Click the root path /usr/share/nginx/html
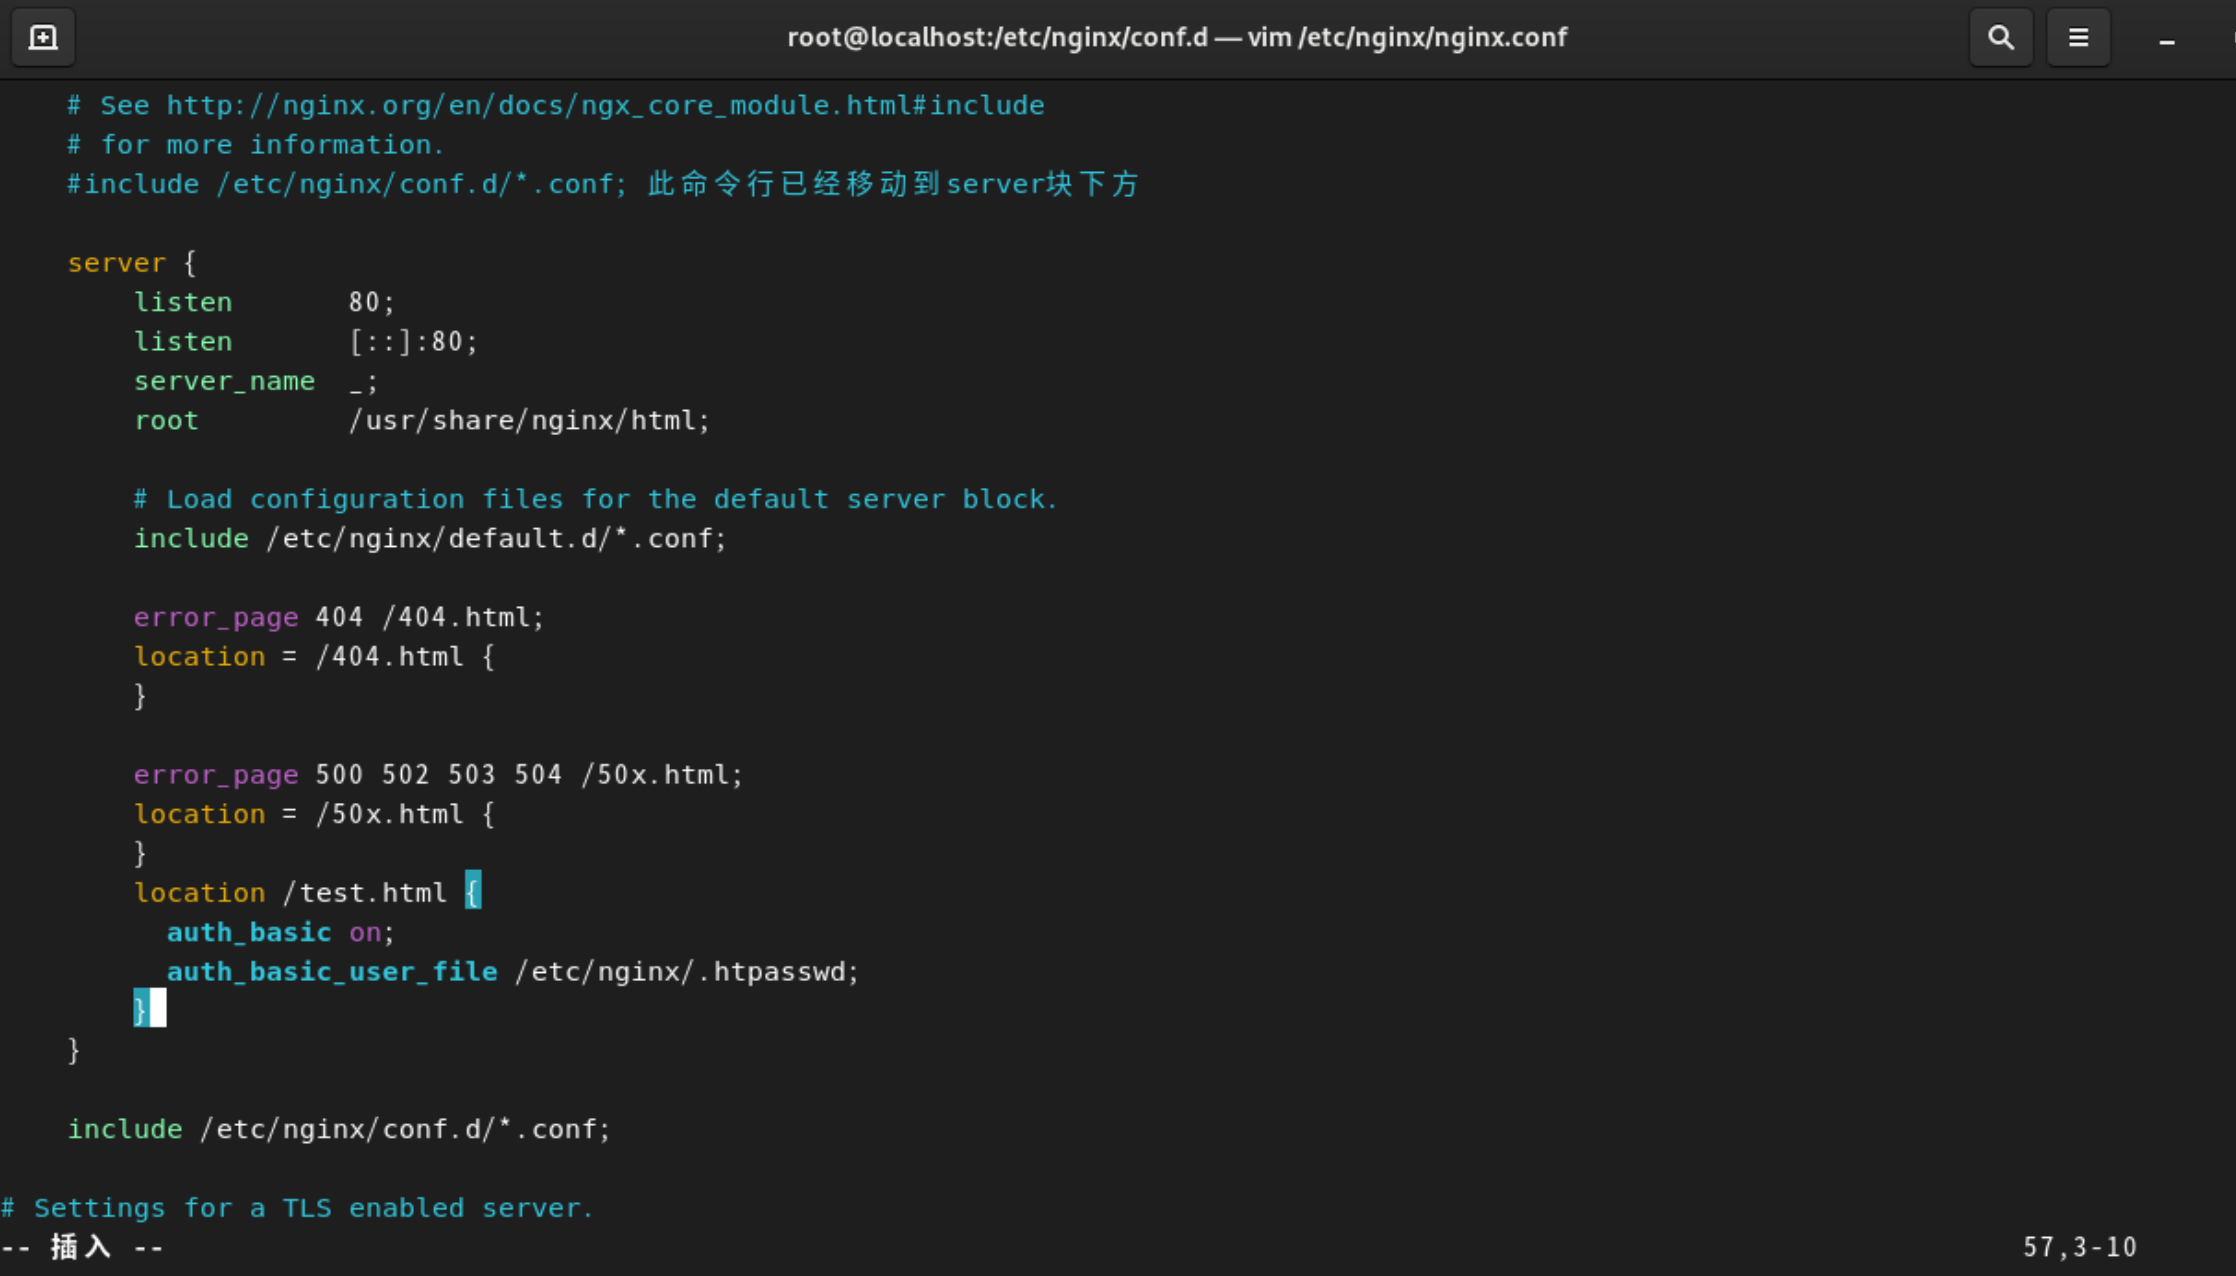 528,420
